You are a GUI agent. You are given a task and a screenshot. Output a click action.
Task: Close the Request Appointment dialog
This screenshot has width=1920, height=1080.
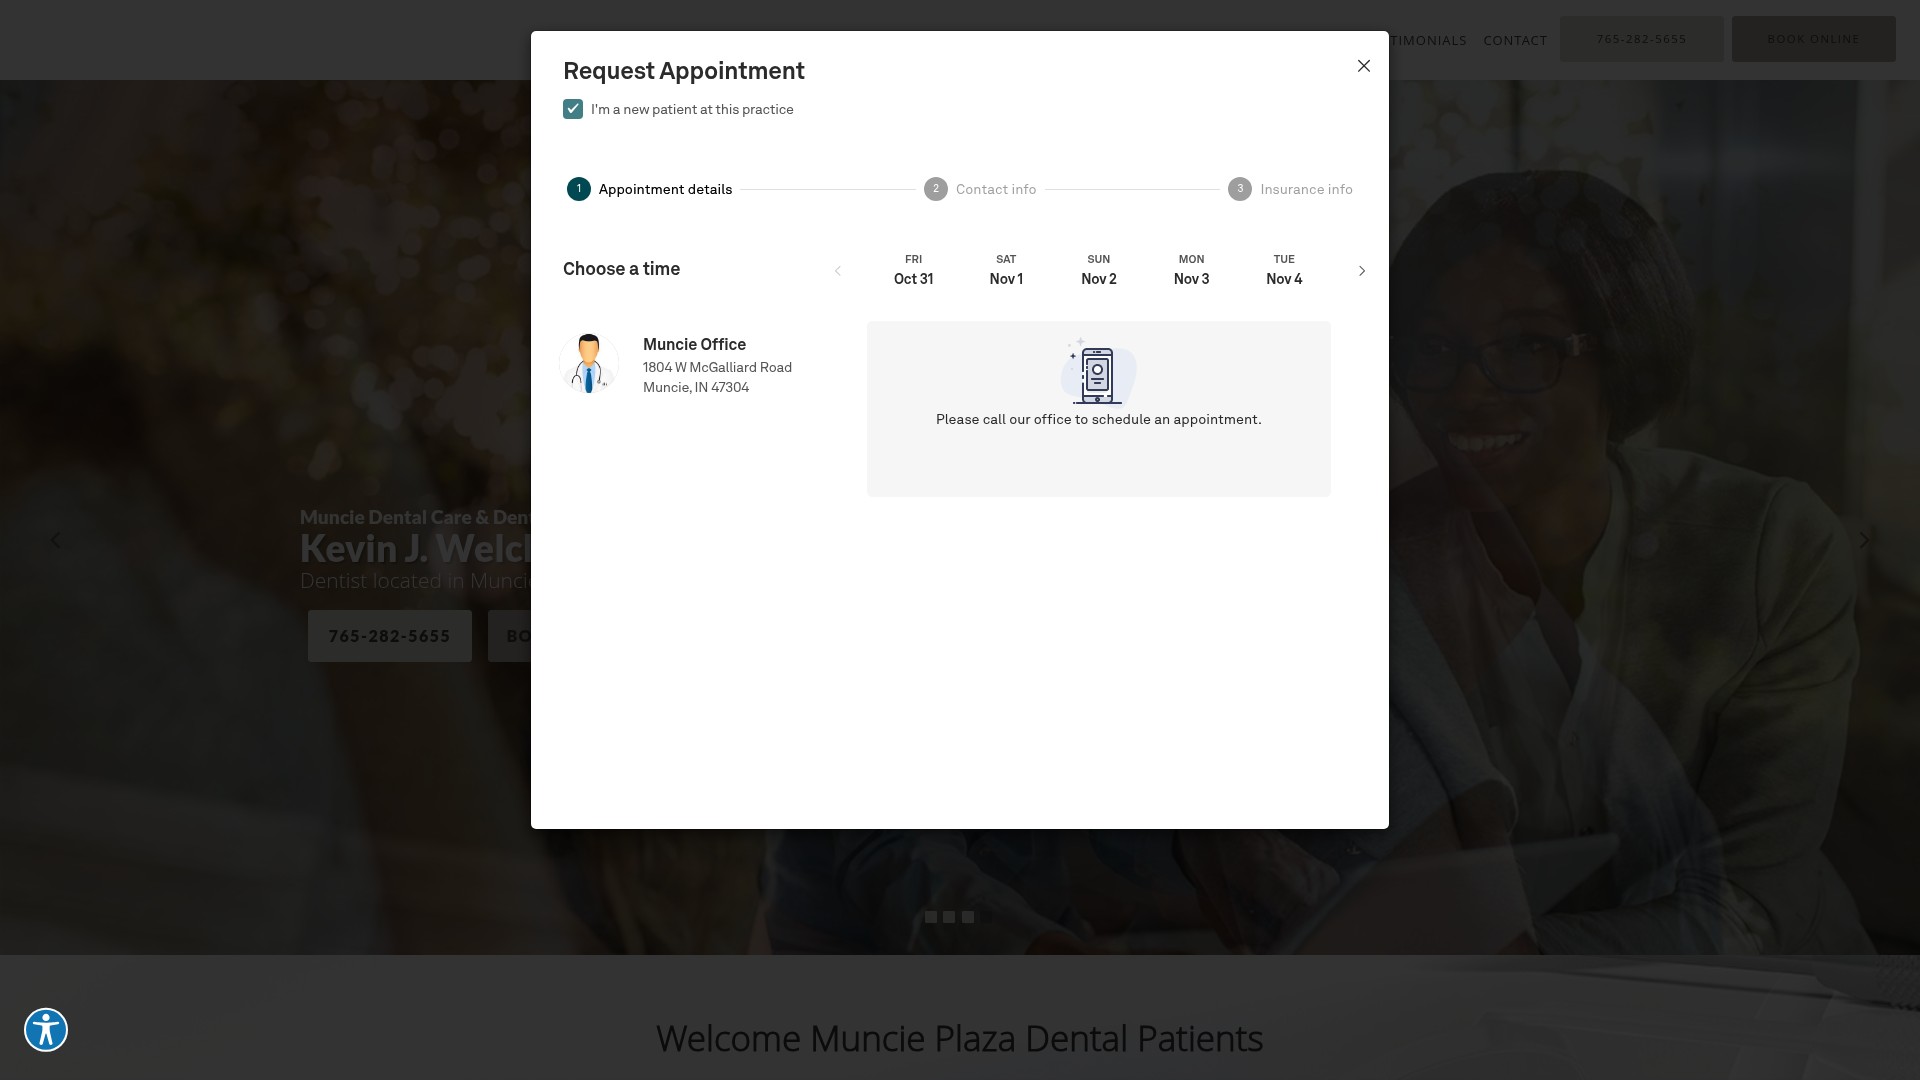coord(1363,66)
